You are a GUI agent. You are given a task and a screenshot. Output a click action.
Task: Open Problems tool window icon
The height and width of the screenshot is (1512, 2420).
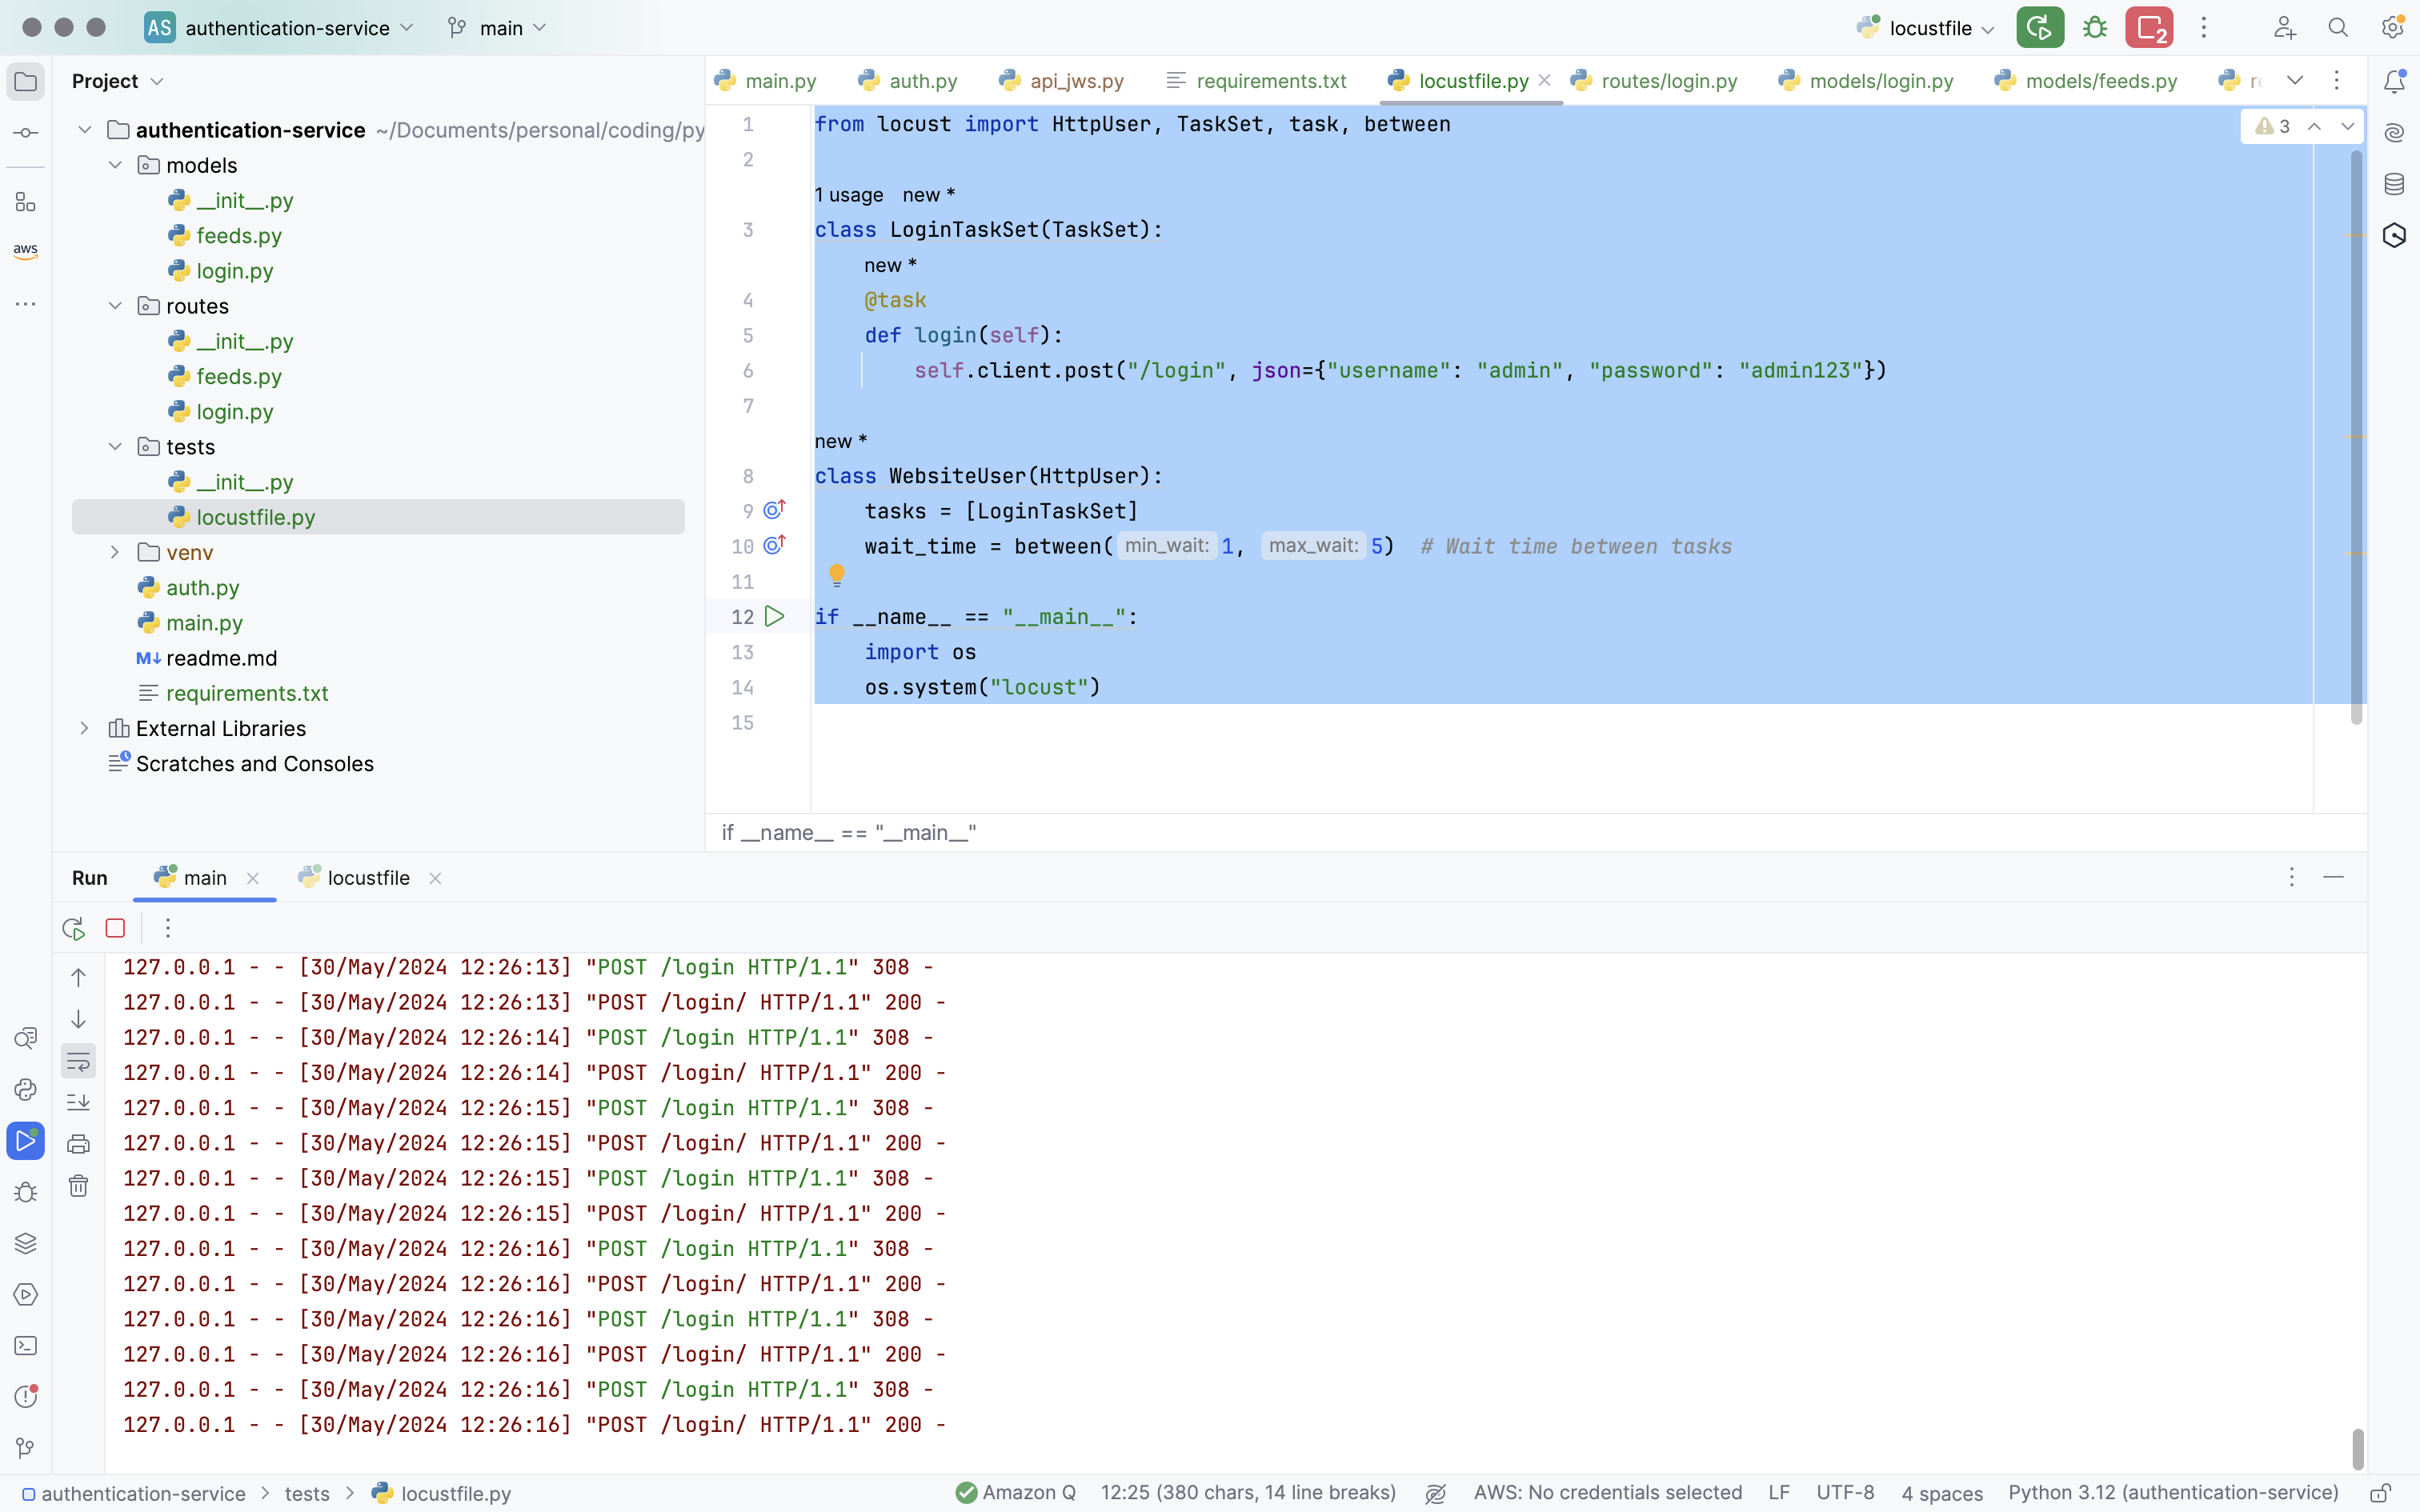(26, 1397)
